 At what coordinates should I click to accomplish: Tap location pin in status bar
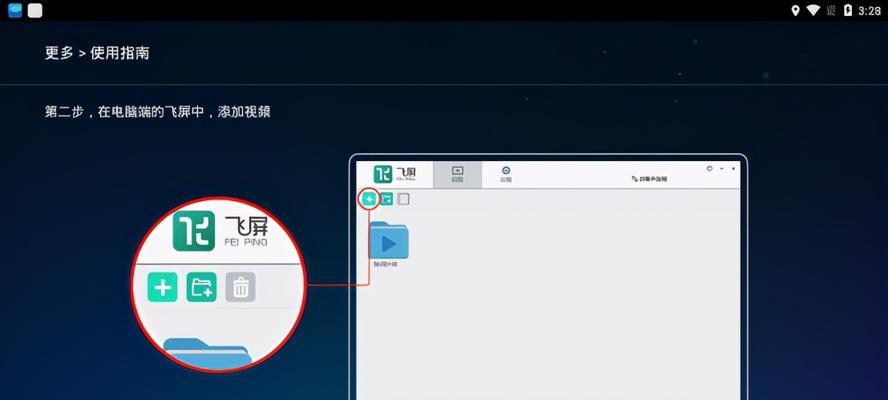coord(795,10)
